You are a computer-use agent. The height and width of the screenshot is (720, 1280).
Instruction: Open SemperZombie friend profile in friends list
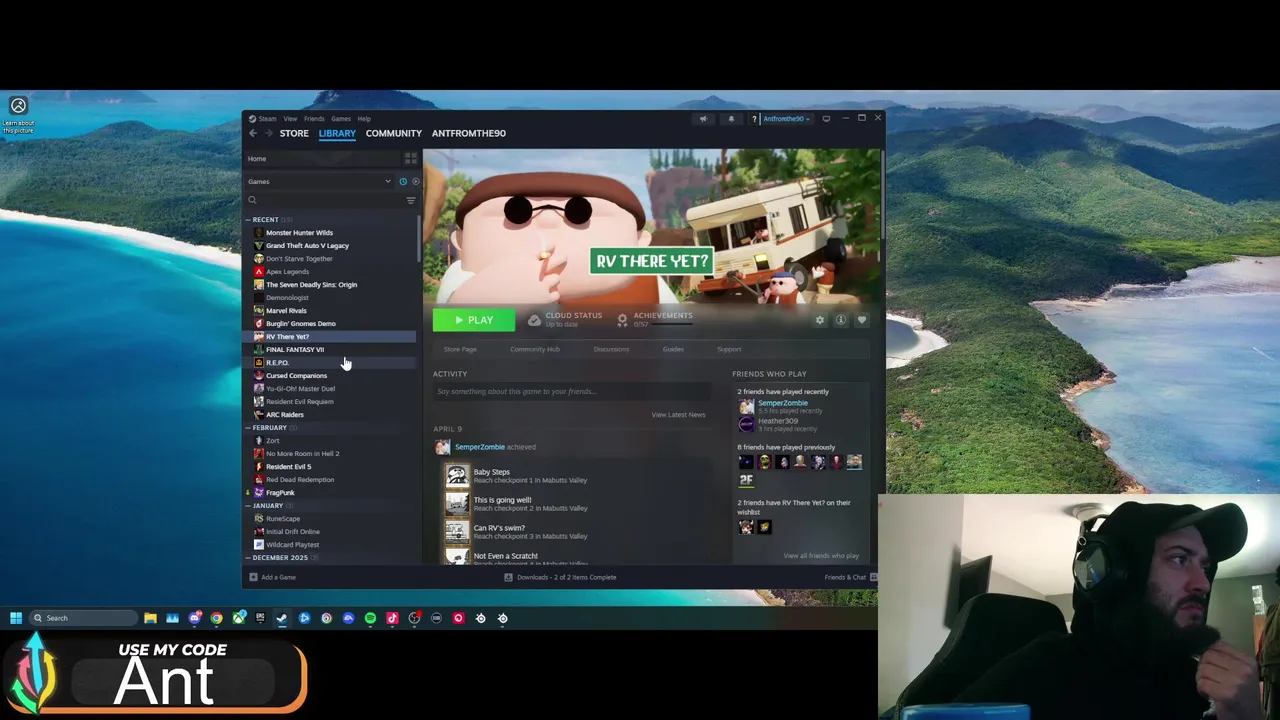pyautogui.click(x=782, y=403)
